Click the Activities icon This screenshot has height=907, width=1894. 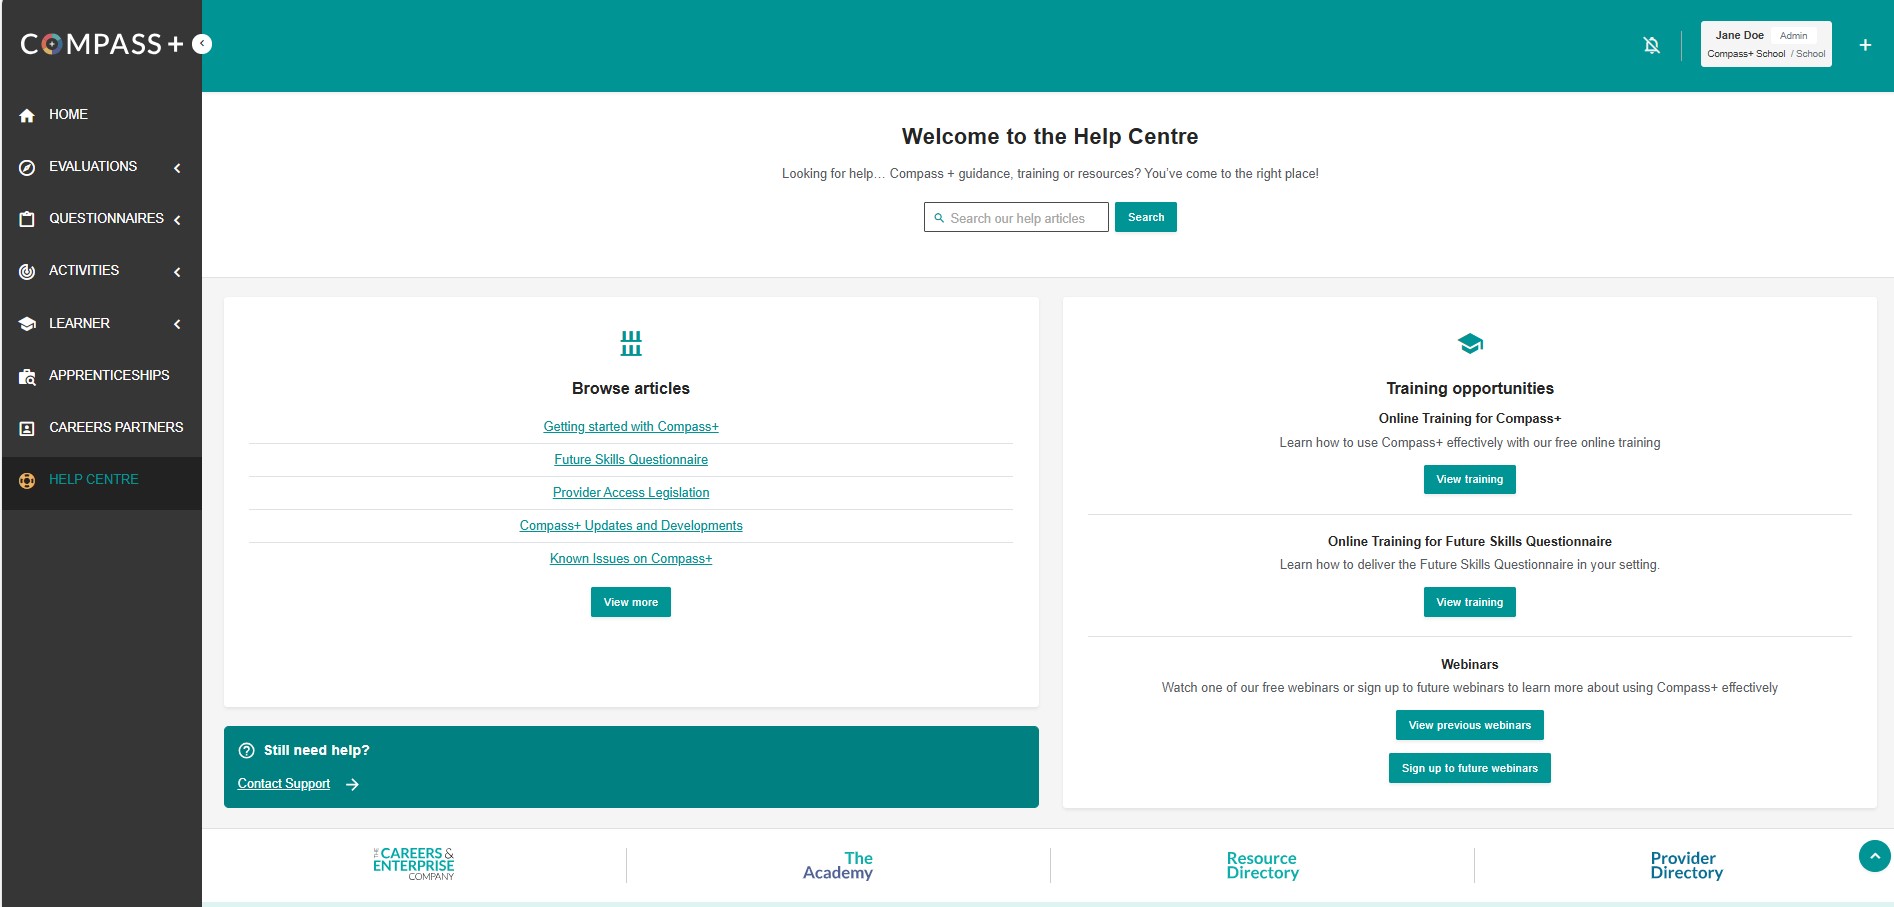click(27, 270)
